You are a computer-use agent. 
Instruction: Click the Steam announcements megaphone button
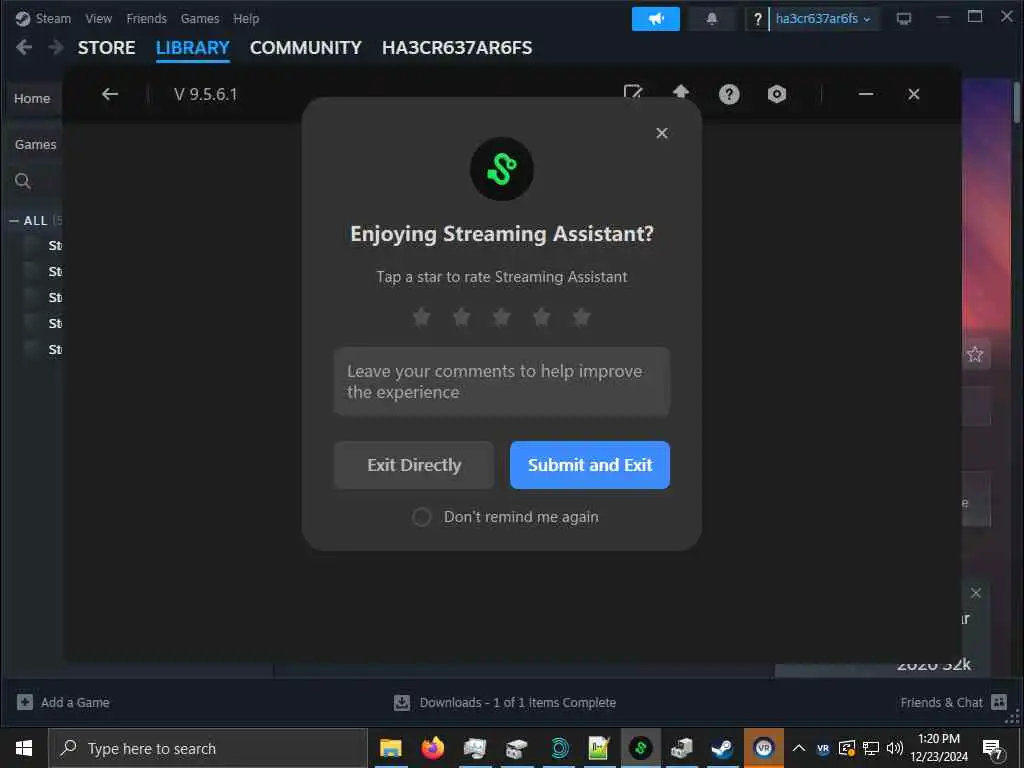tap(656, 19)
